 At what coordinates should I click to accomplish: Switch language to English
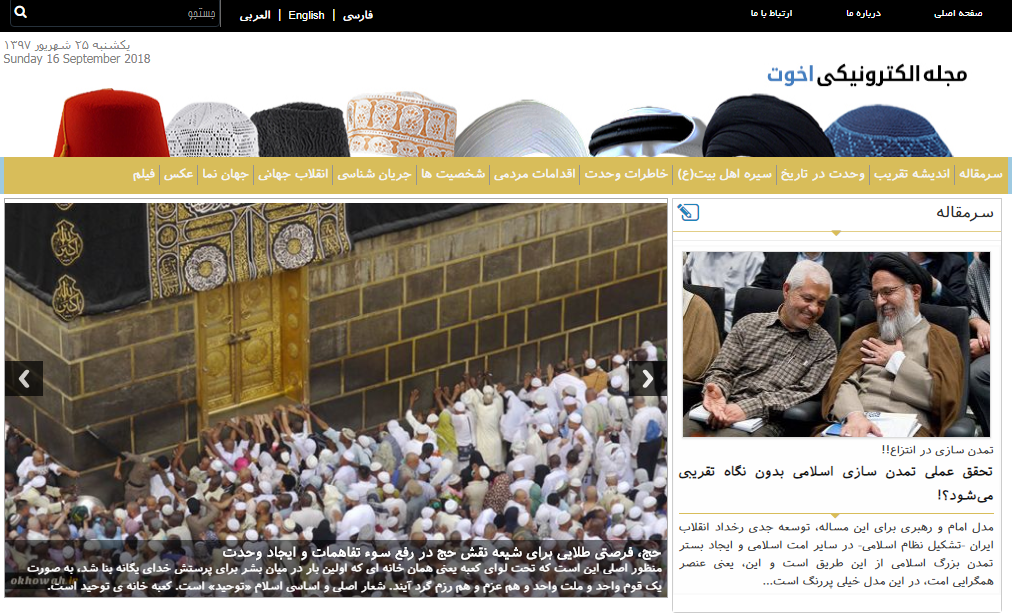tap(306, 15)
